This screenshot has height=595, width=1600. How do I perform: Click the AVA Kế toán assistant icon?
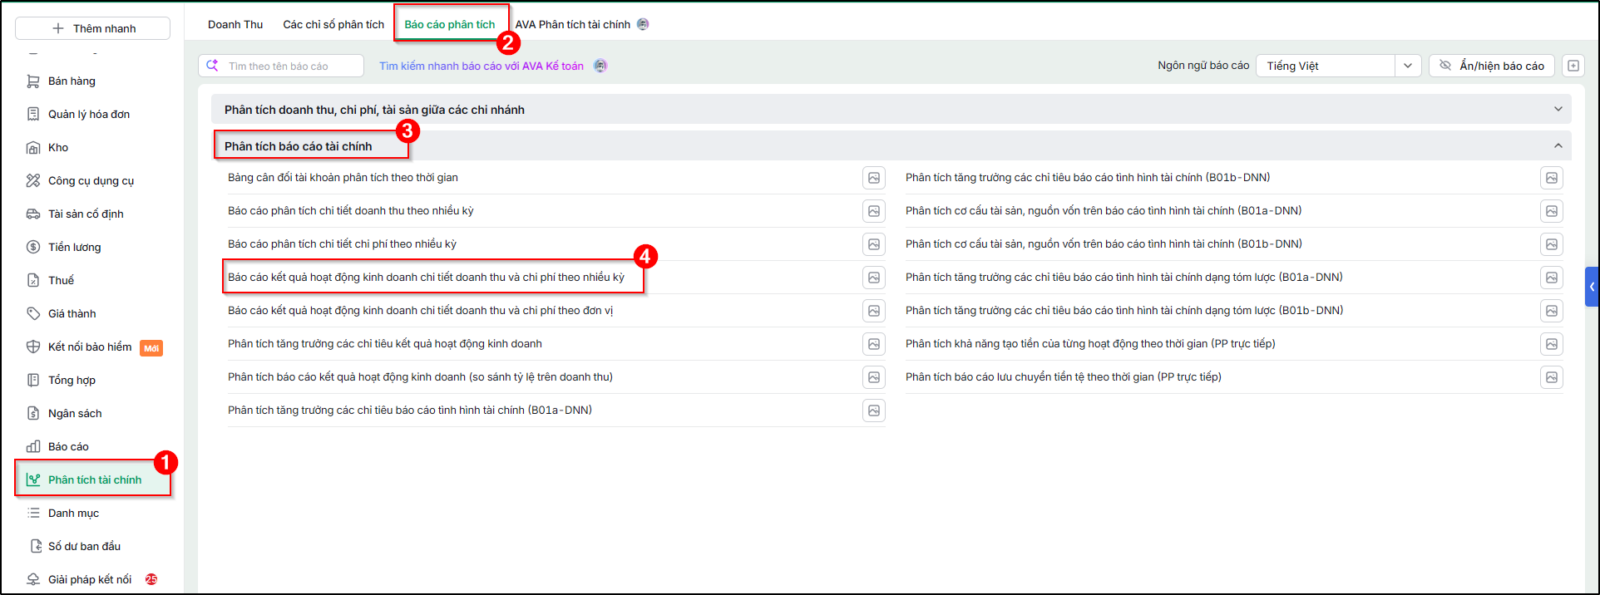(600, 66)
